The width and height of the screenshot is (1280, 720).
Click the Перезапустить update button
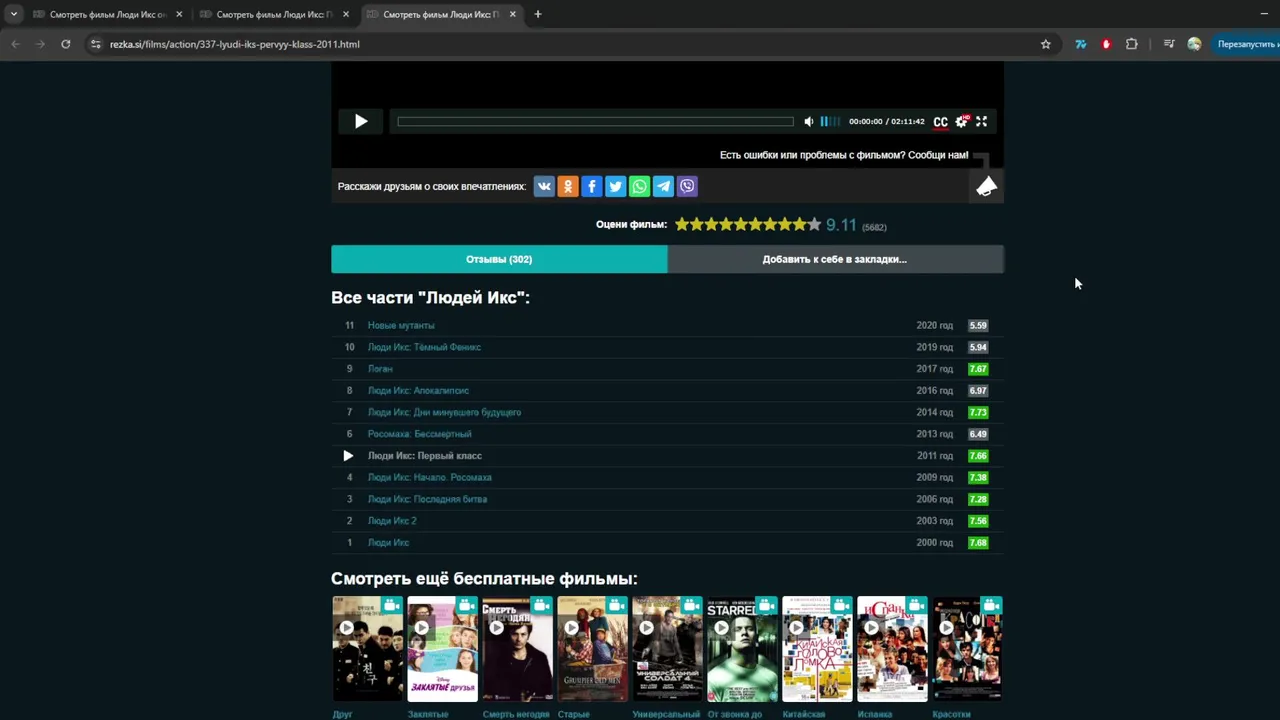pos(1246,44)
